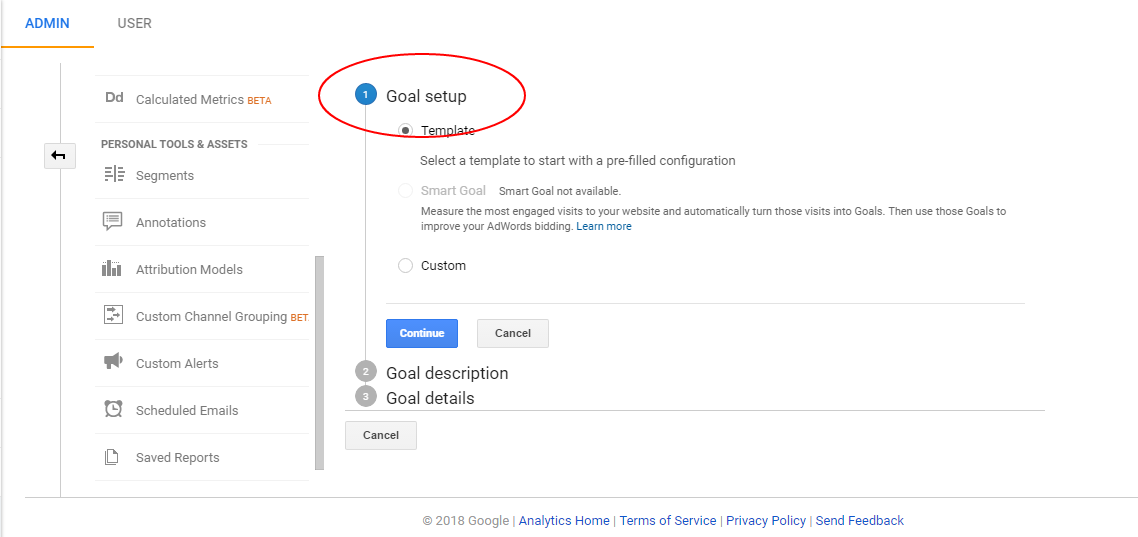Click the Custom Channel Grouping icon

(x=113, y=316)
